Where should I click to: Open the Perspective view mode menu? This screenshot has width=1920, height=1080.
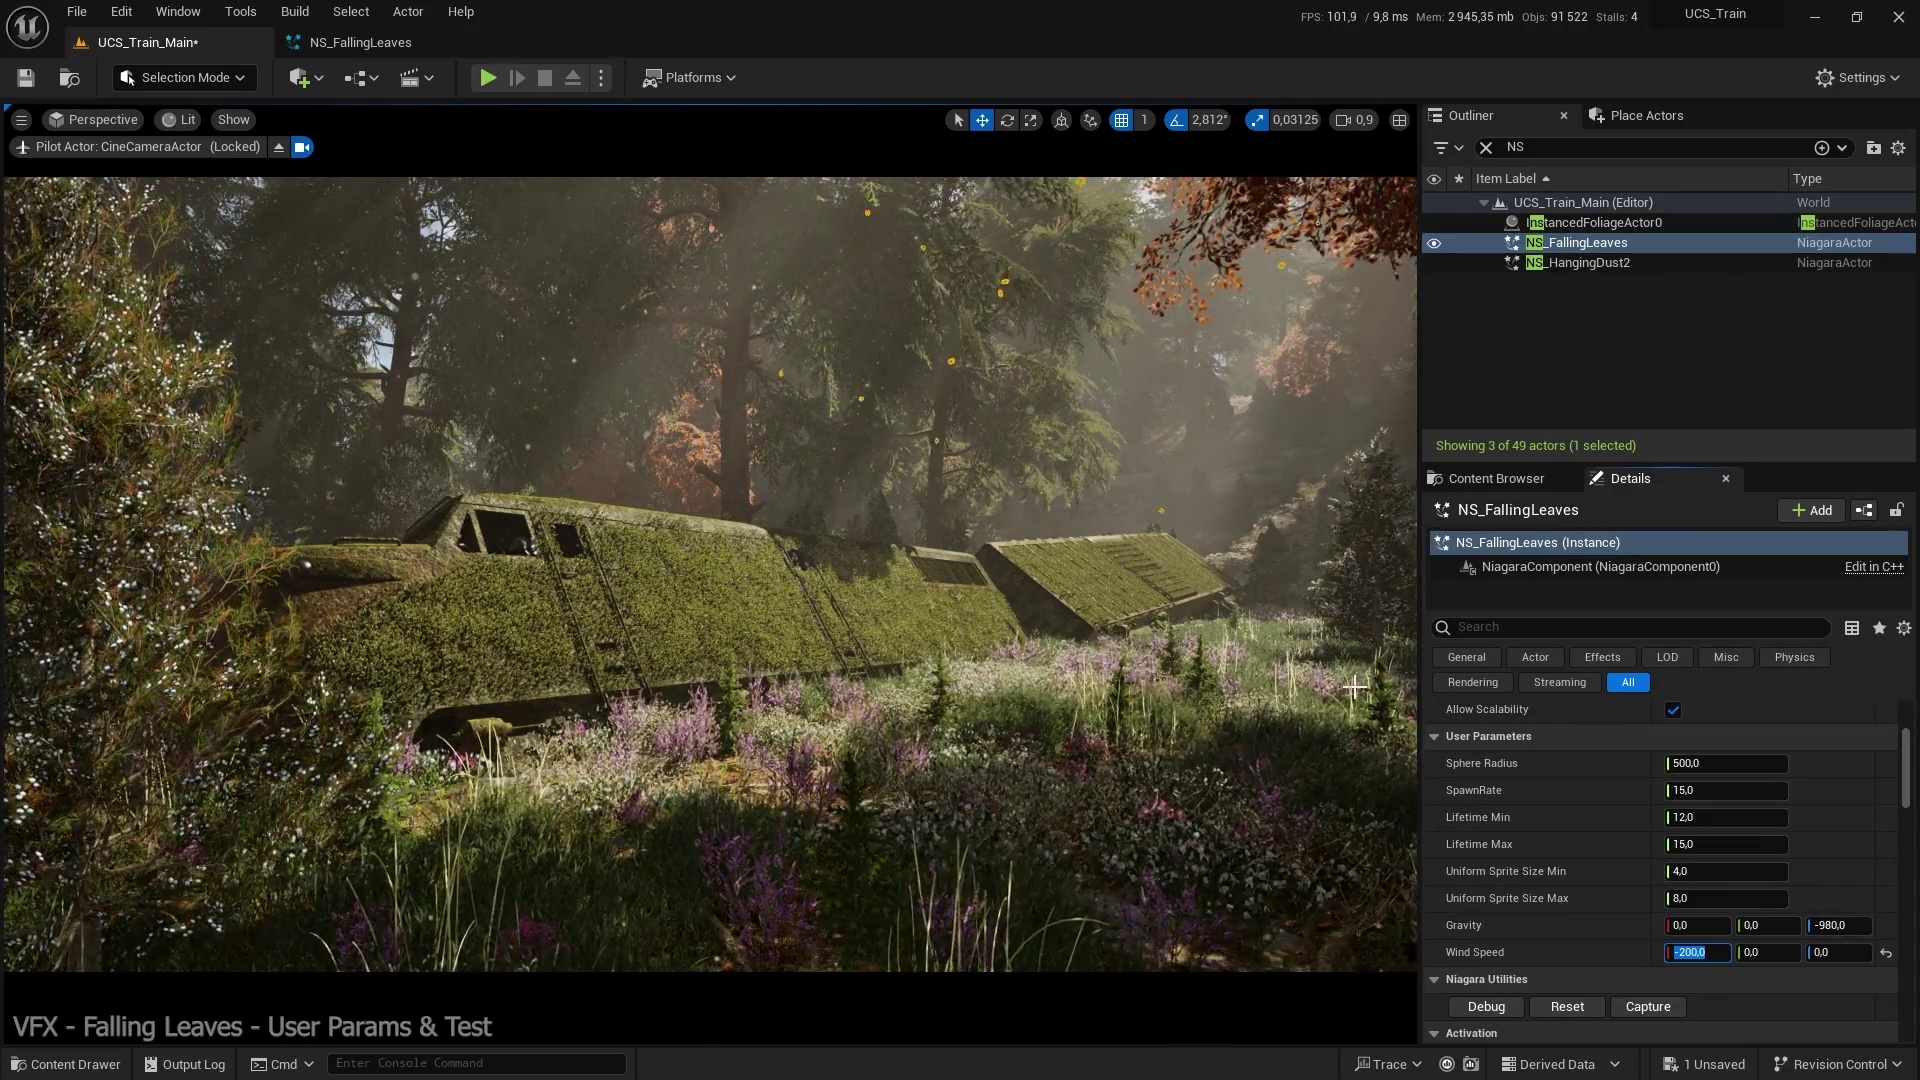(93, 120)
